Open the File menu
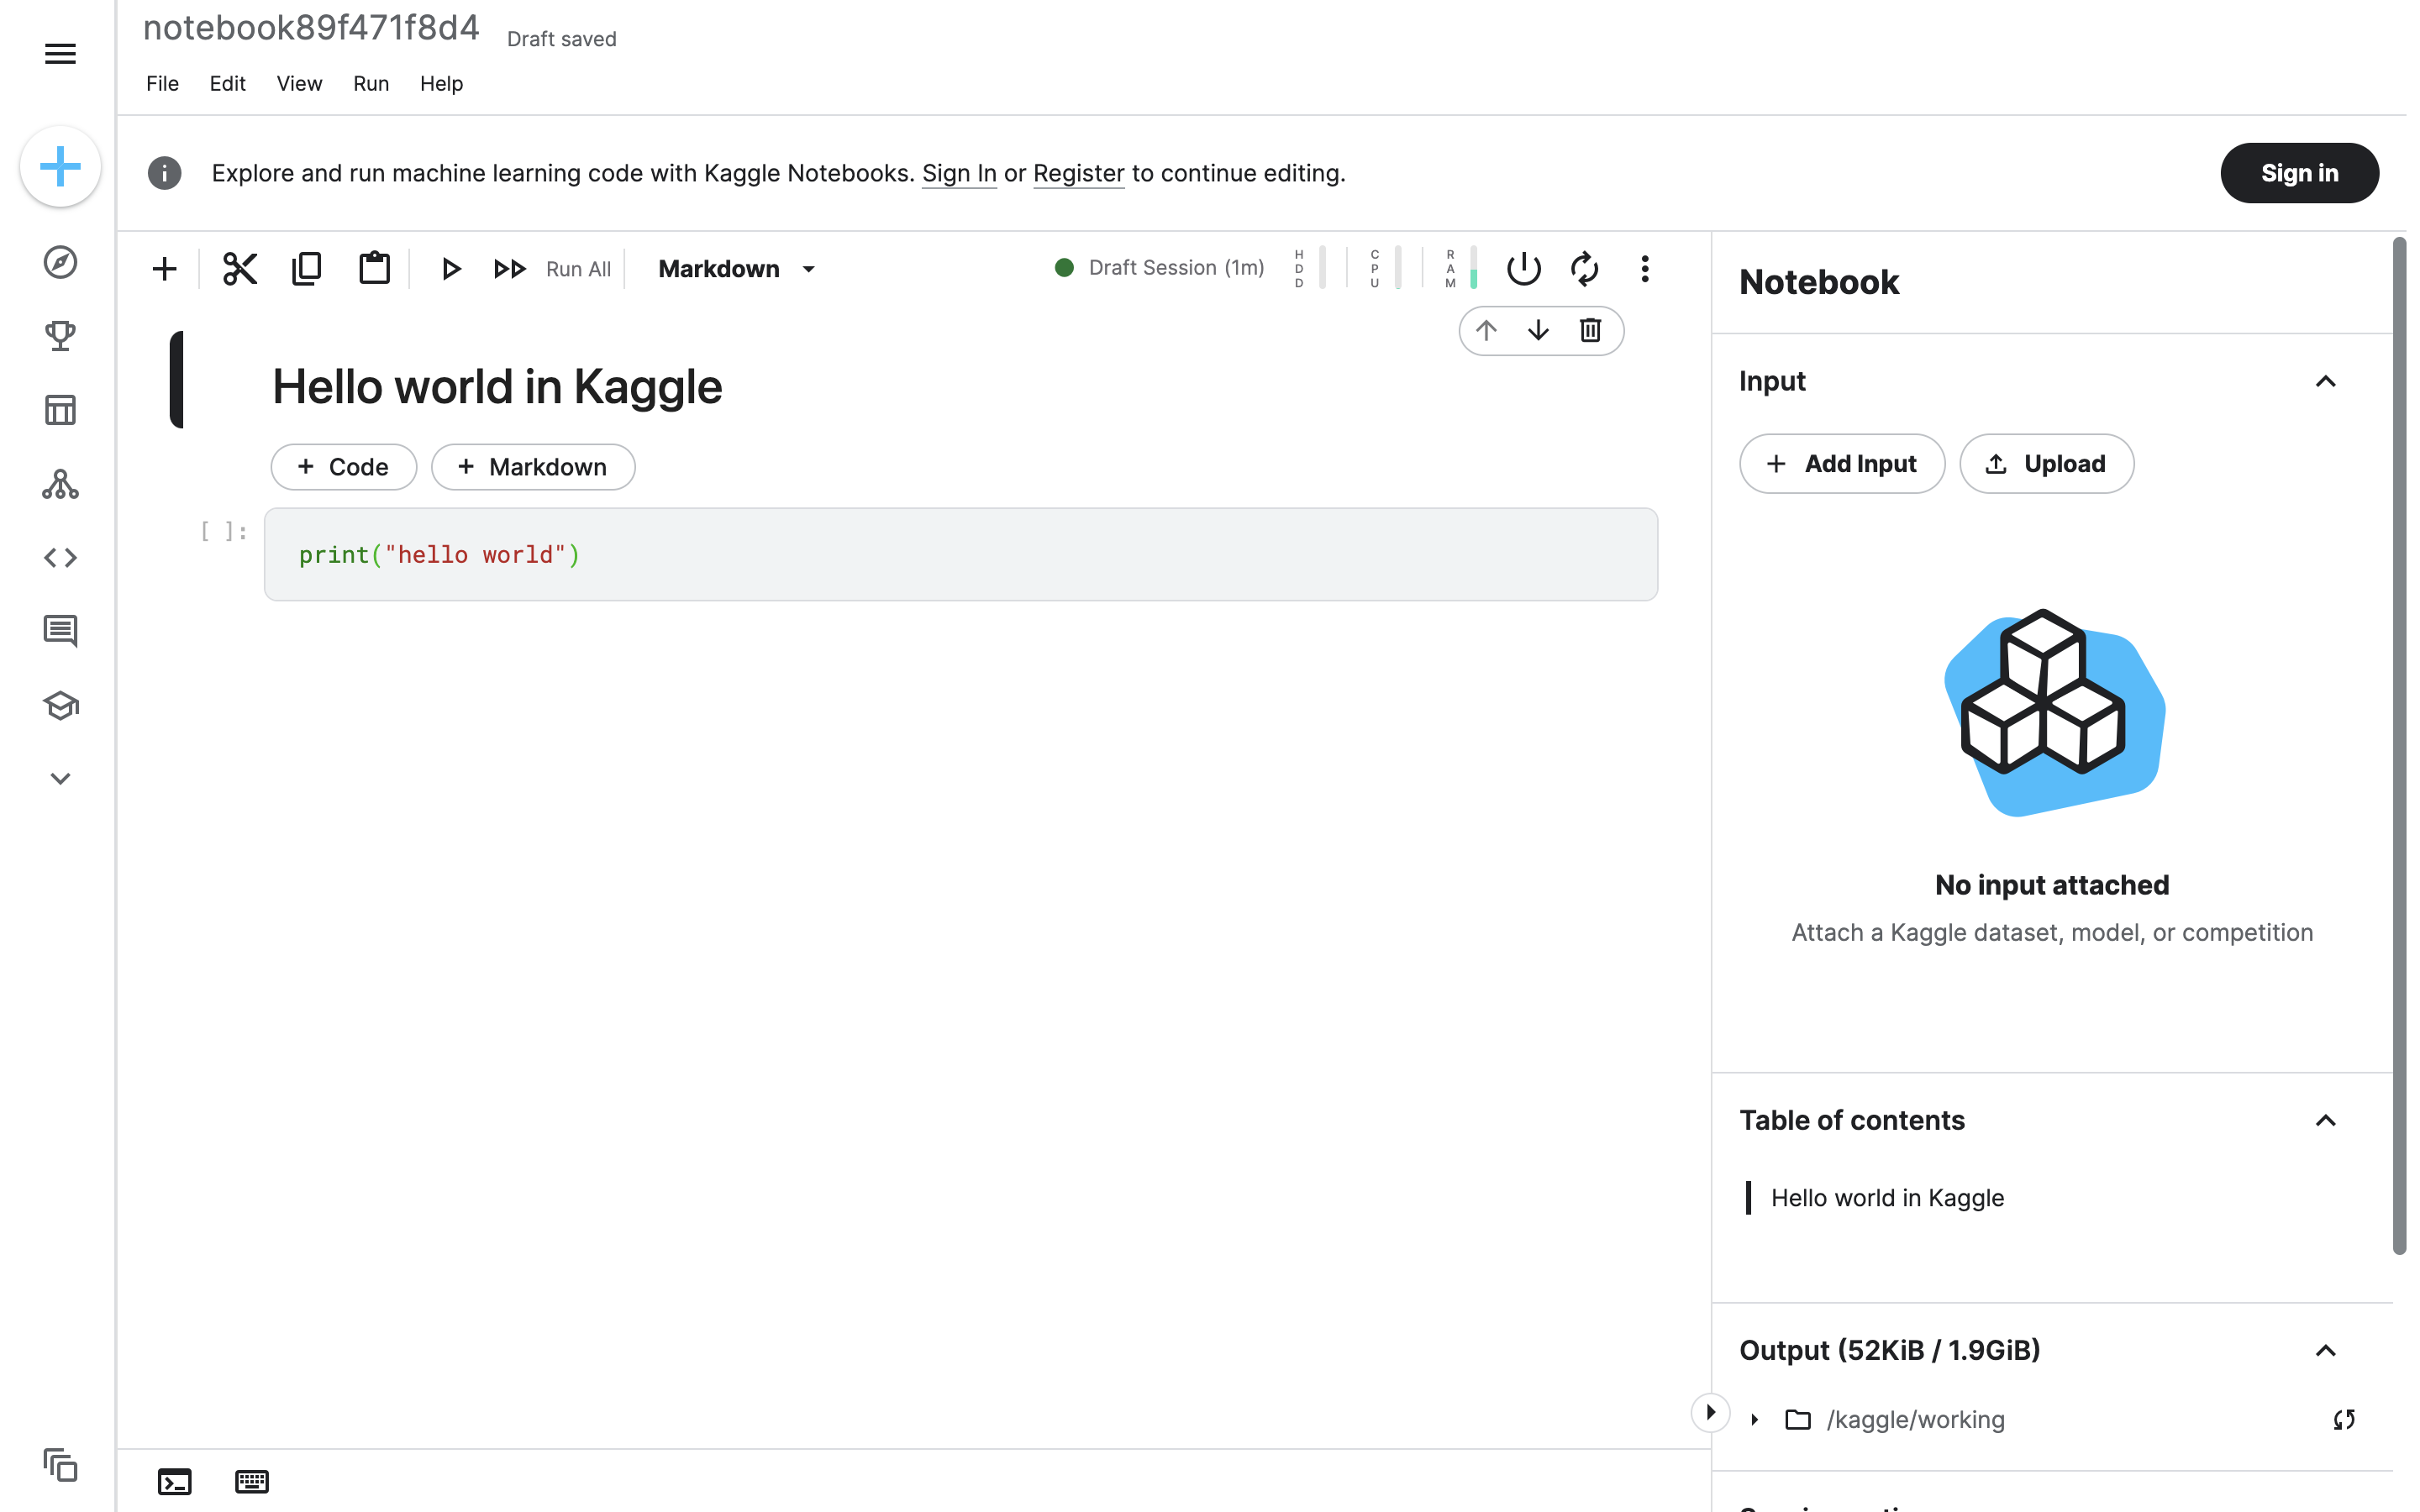This screenshot has width=2420, height=1512. click(x=162, y=84)
